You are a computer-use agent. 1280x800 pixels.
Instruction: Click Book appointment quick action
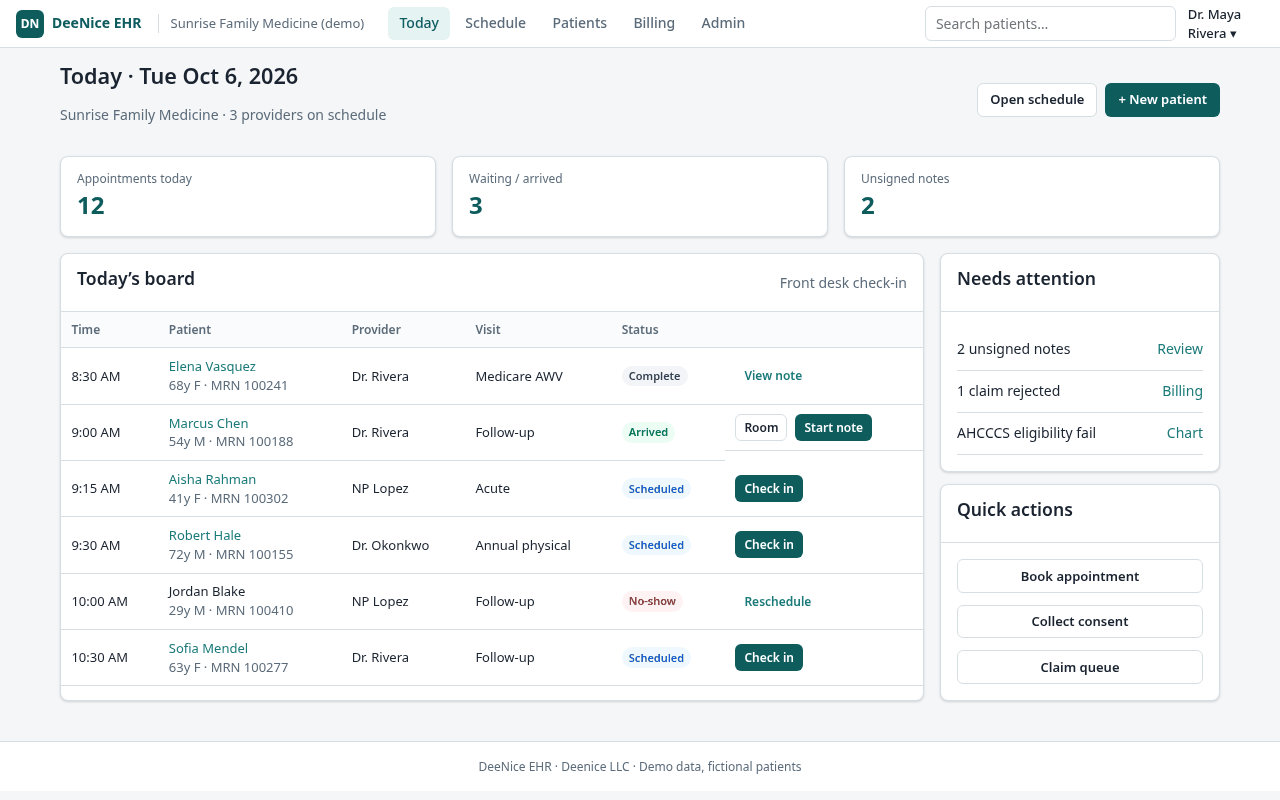1080,576
